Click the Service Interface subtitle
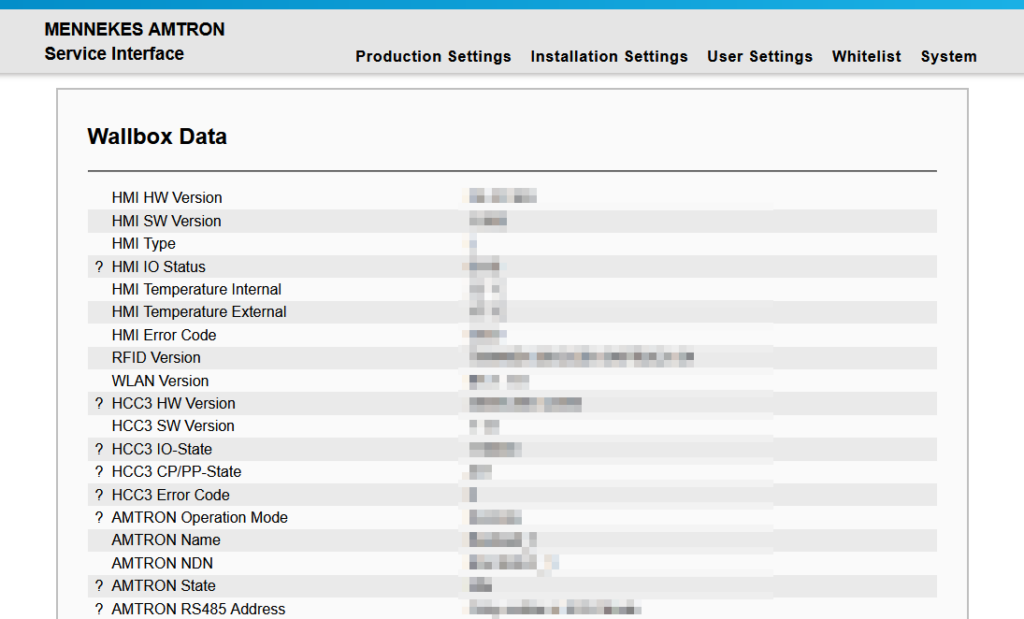Viewport: 1024px width, 619px height. point(114,54)
